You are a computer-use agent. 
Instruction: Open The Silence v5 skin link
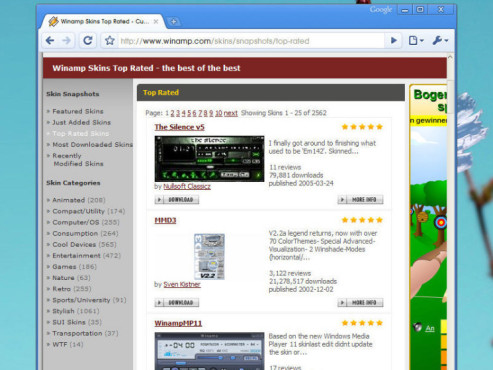(x=179, y=127)
